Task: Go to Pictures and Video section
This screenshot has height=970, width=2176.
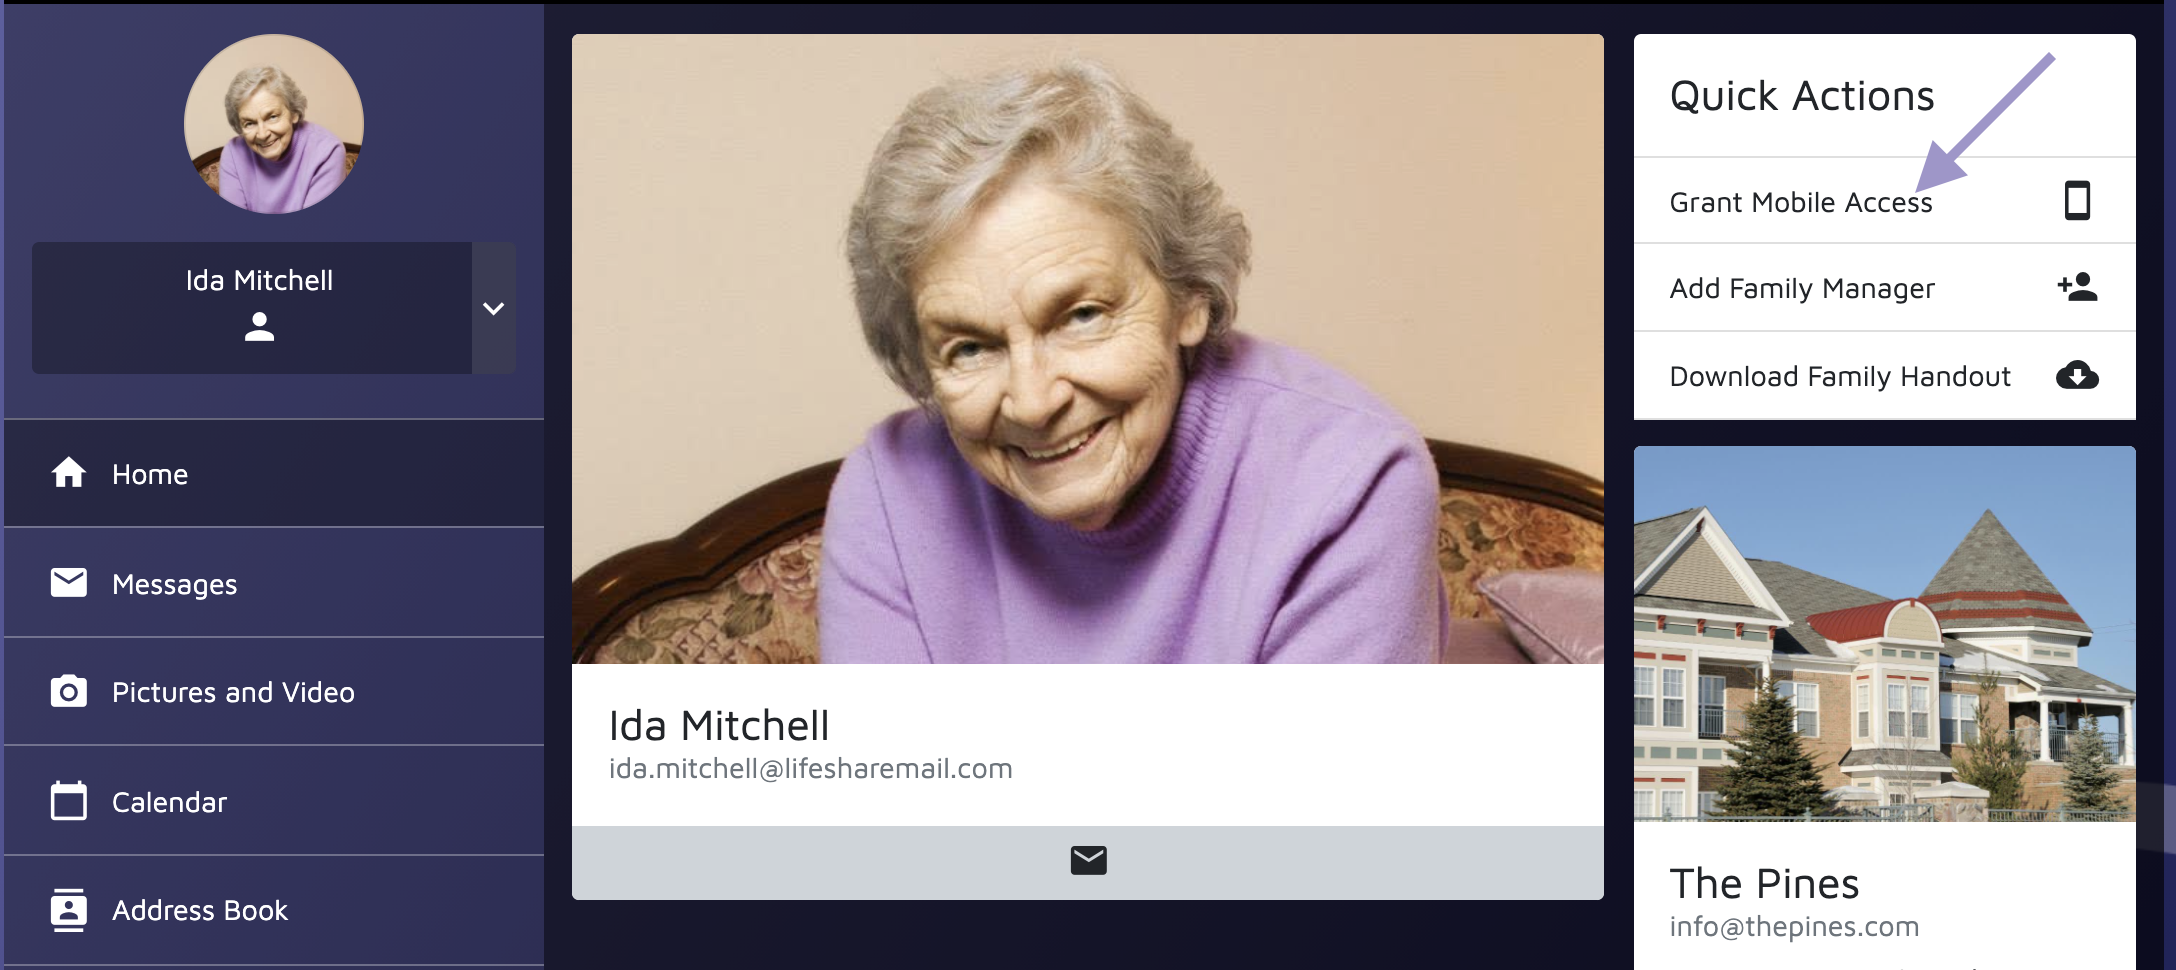Action: coord(274,692)
